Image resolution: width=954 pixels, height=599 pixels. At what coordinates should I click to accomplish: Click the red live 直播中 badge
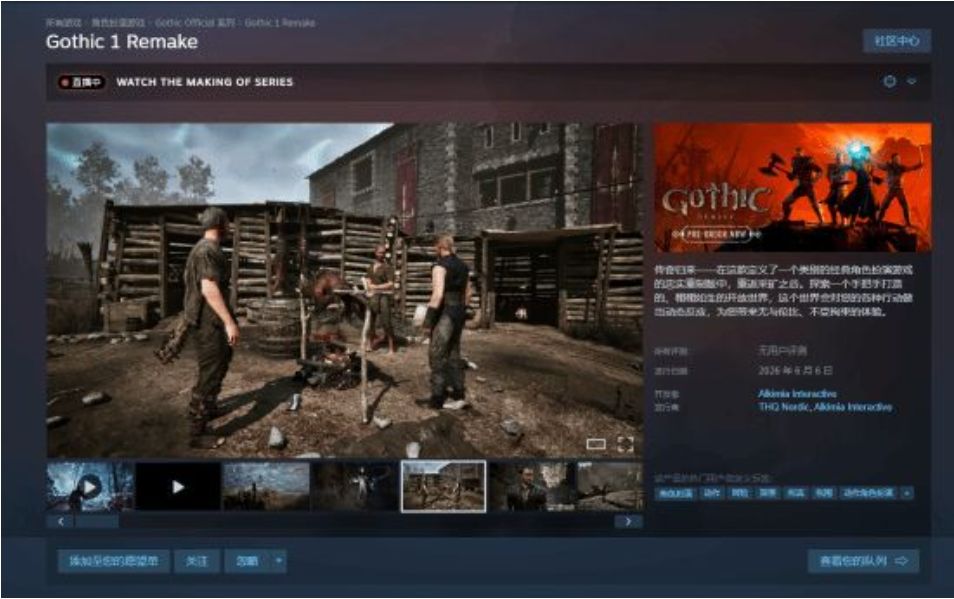pyautogui.click(x=82, y=82)
